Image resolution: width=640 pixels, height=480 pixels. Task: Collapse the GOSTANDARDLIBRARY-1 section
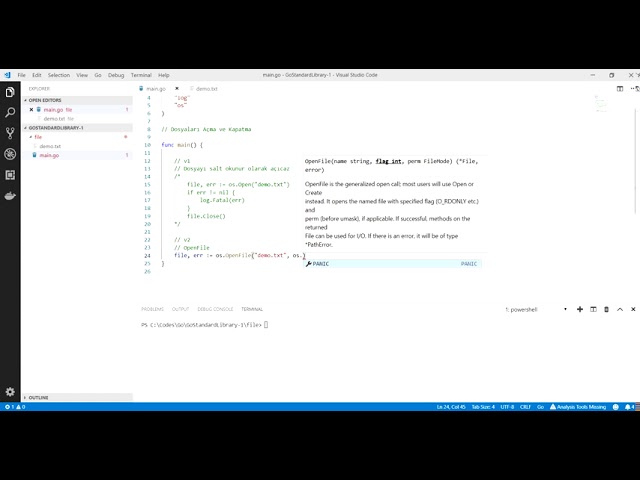(x=77, y=128)
